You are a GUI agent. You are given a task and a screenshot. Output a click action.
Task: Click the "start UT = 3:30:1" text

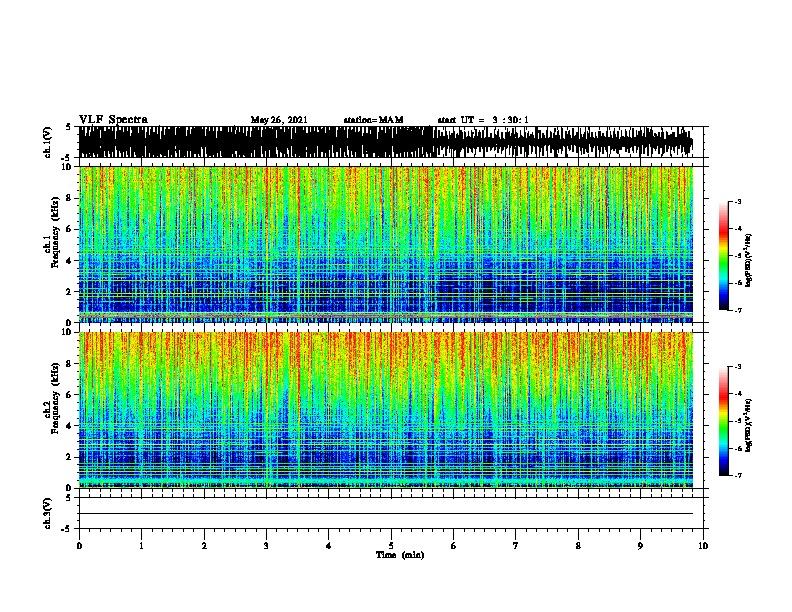point(483,120)
